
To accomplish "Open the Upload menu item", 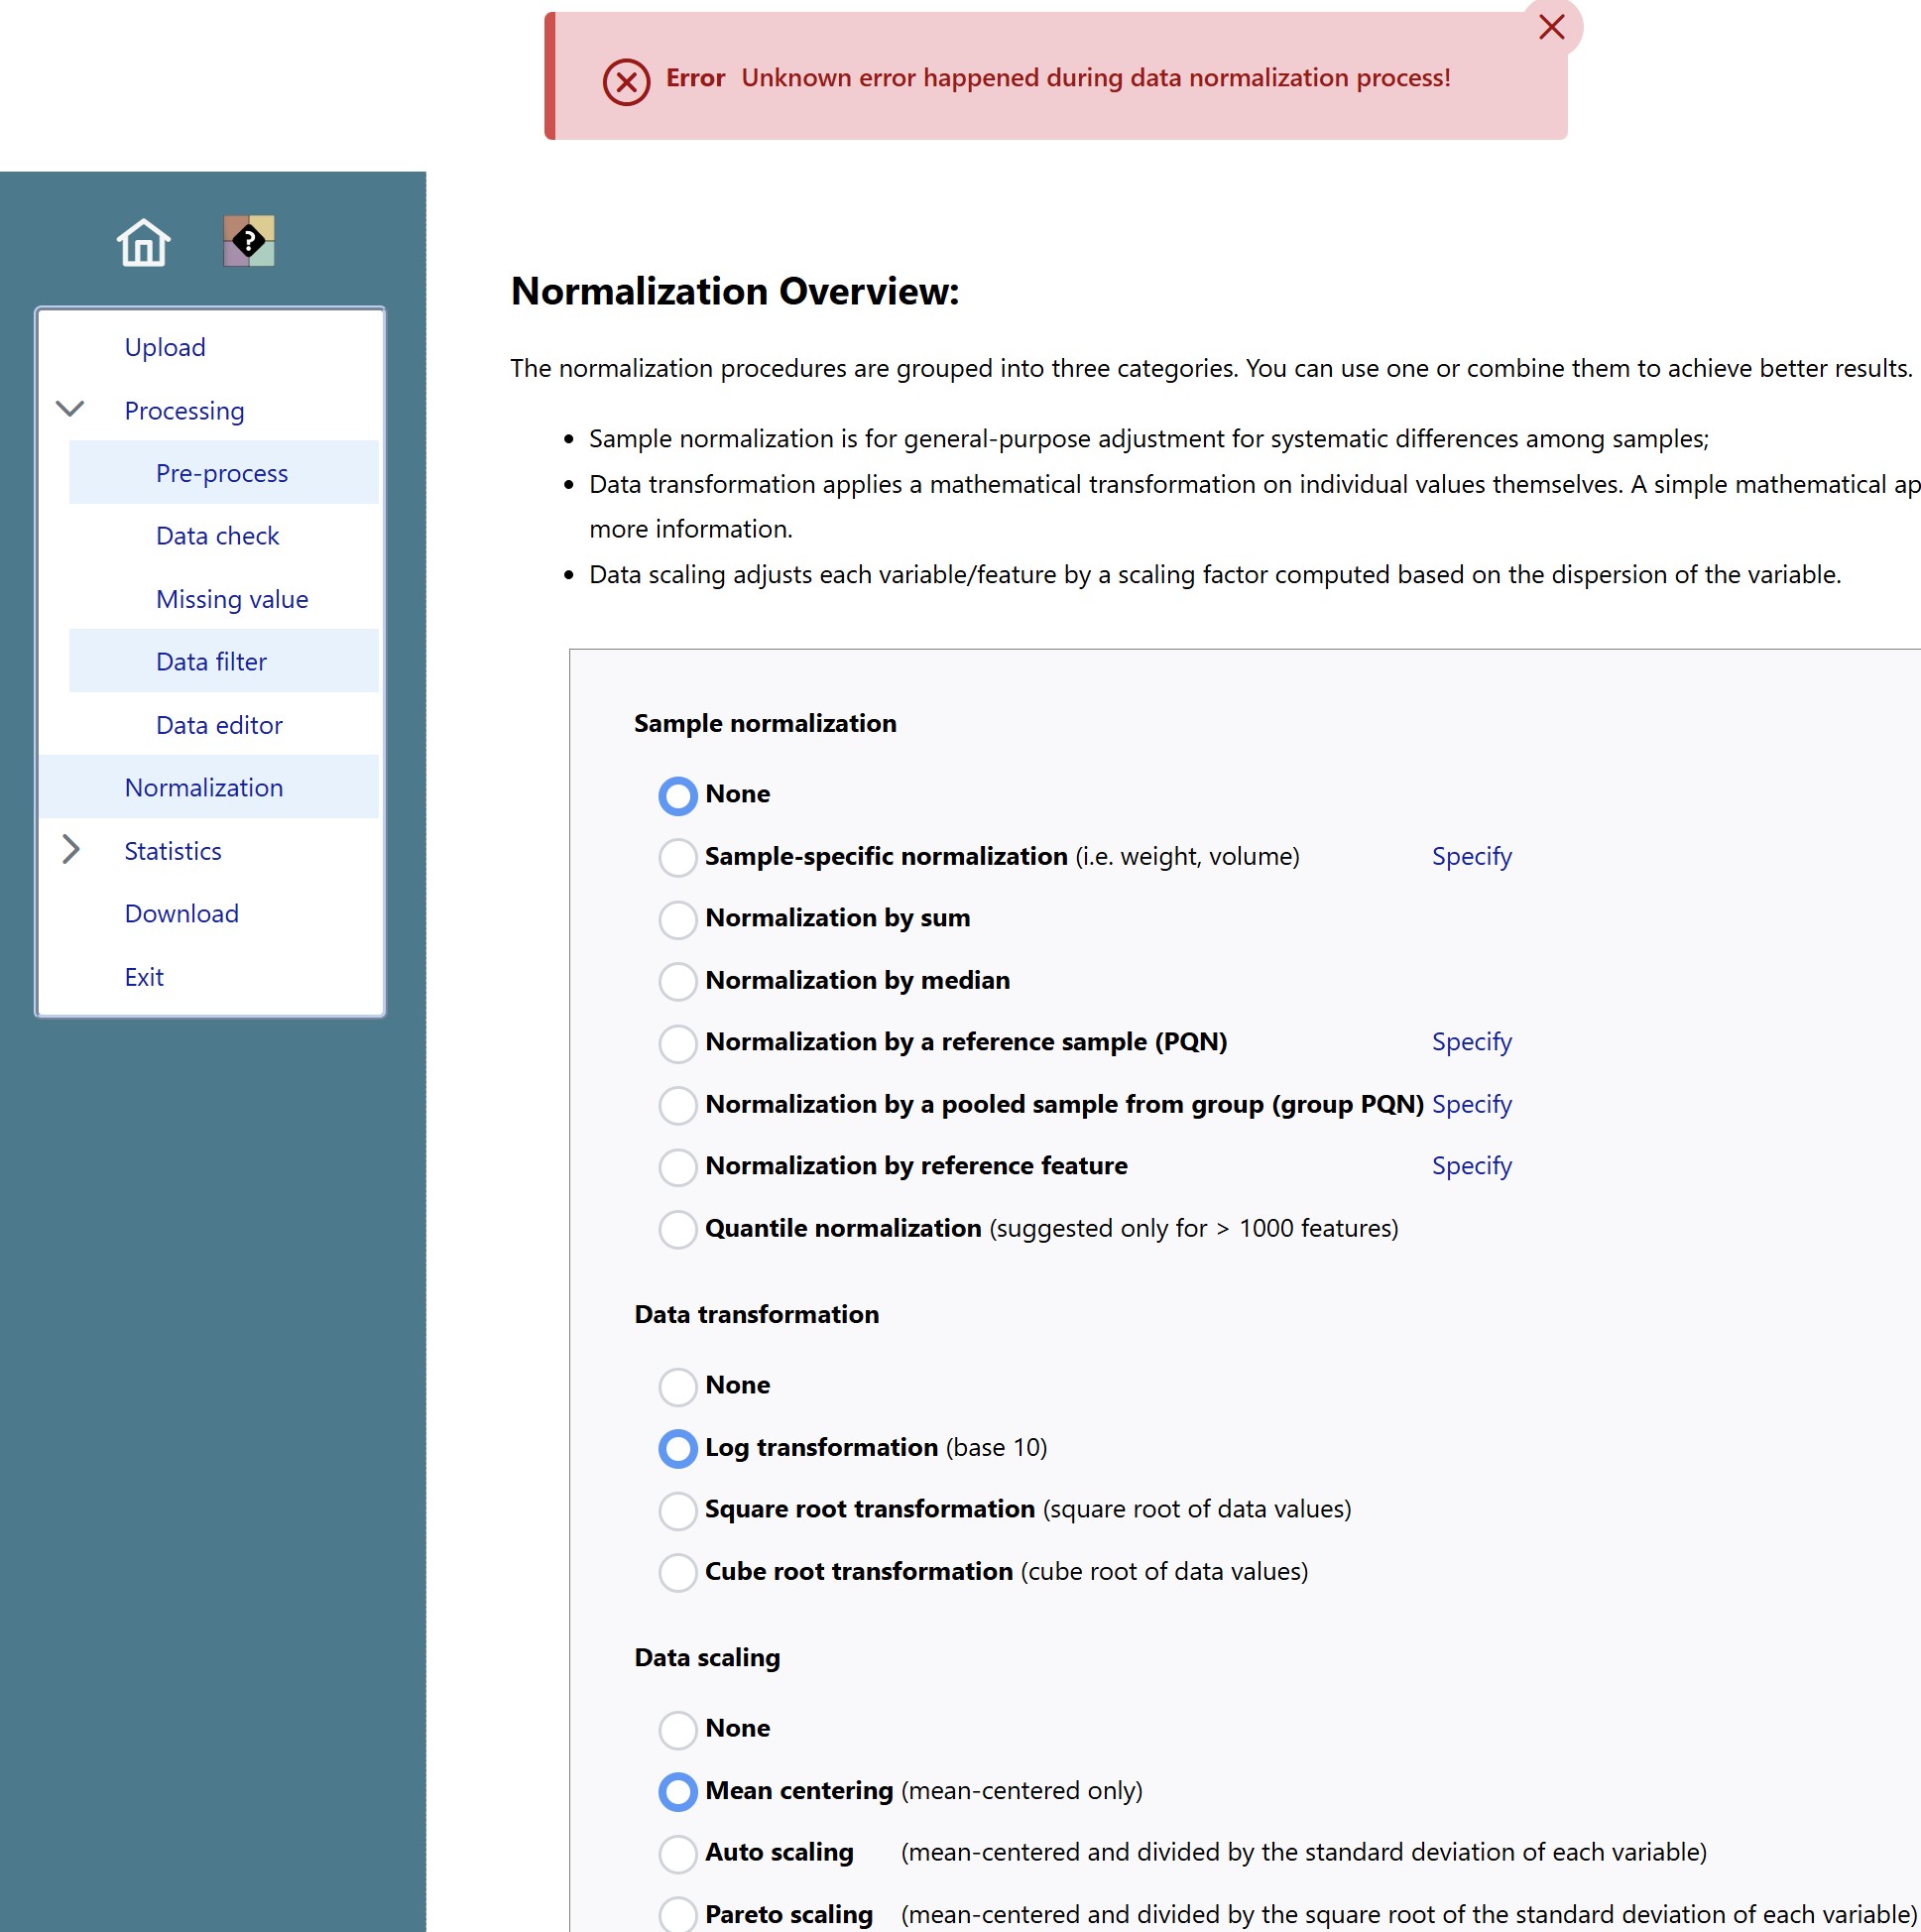I will (x=165, y=347).
